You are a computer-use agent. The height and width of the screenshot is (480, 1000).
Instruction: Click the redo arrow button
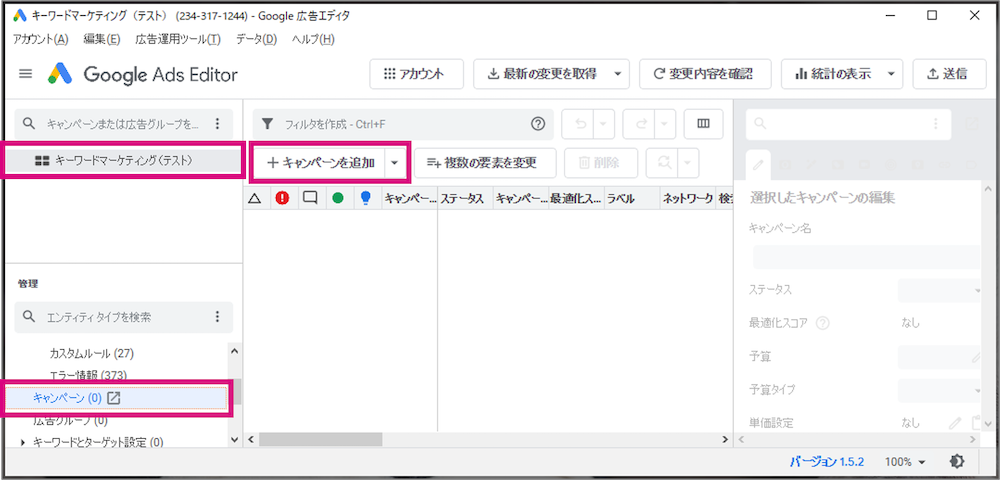640,124
